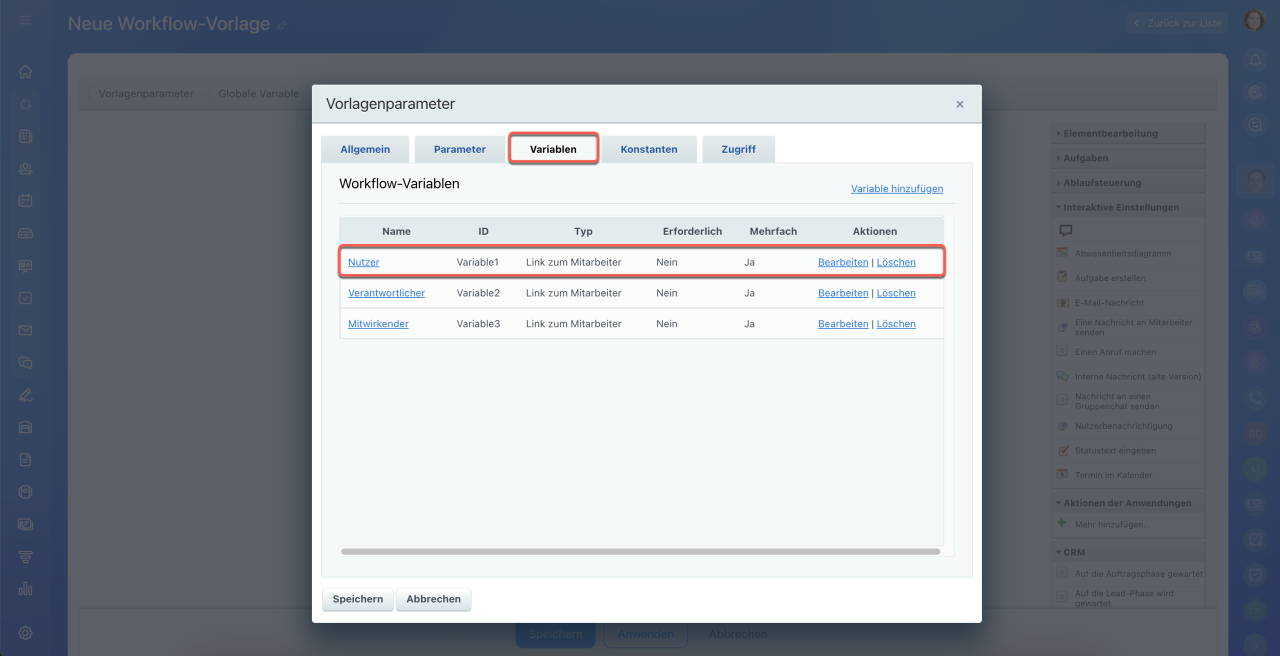The image size is (1280, 656).
Task: Open the hamburger main menu
Action: [x=25, y=21]
